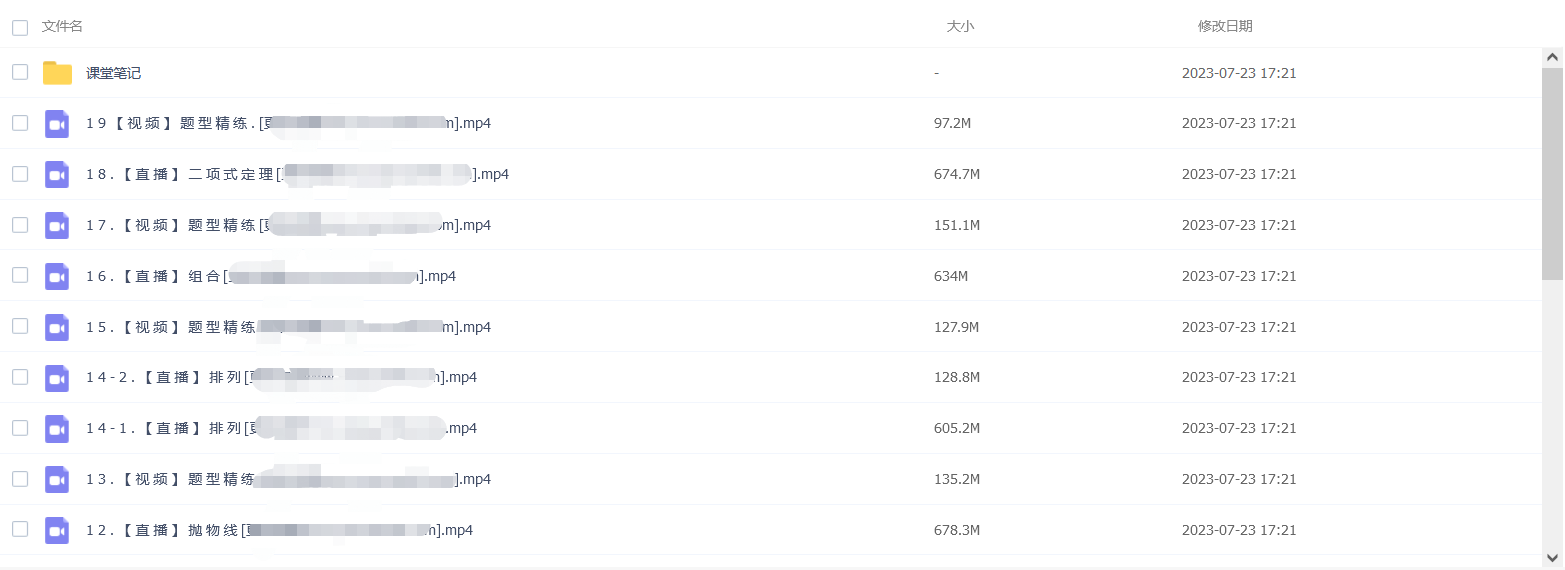
Task: Select checkbox for 18 二项式定理 video
Action: (20, 174)
